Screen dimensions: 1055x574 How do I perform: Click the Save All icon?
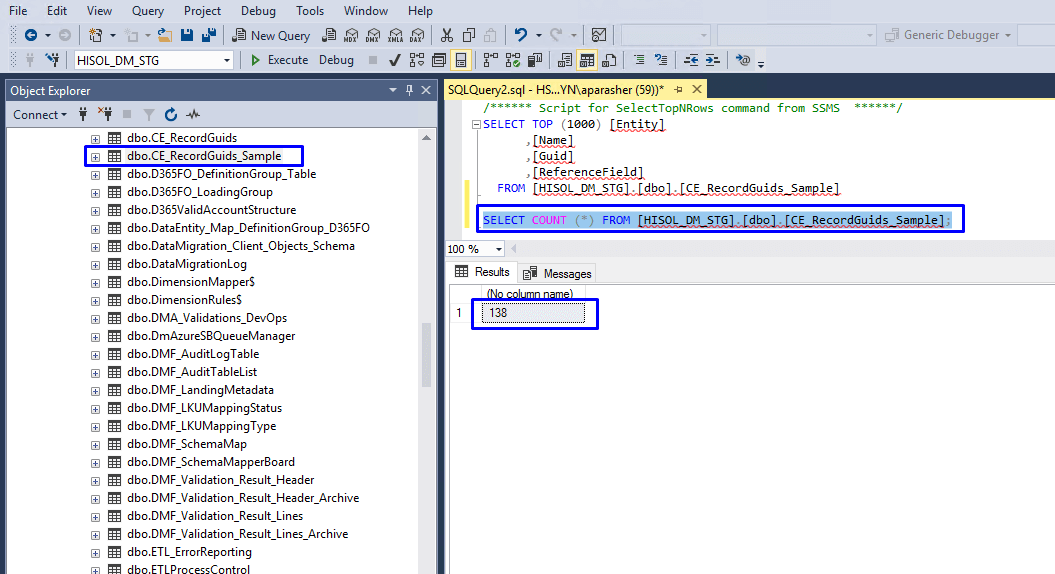(209, 35)
